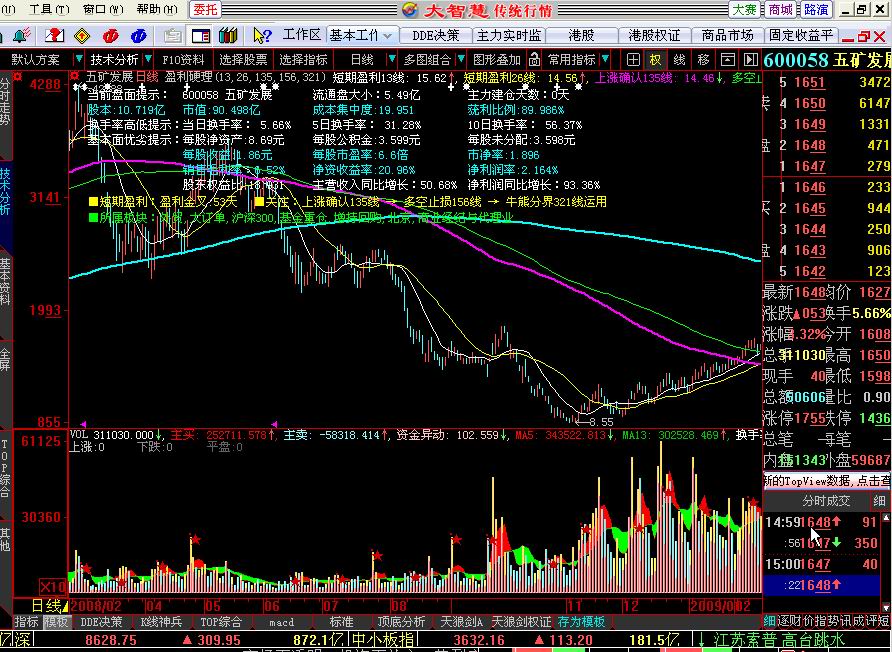
Task: Click the window layout panel icon
Action: click(x=201, y=36)
